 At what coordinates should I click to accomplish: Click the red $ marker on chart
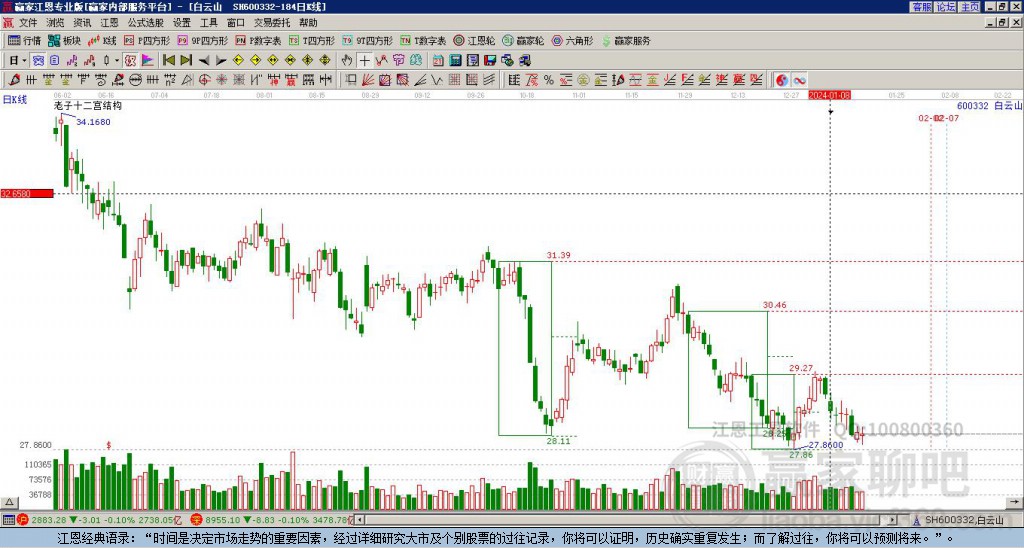tap(108, 445)
